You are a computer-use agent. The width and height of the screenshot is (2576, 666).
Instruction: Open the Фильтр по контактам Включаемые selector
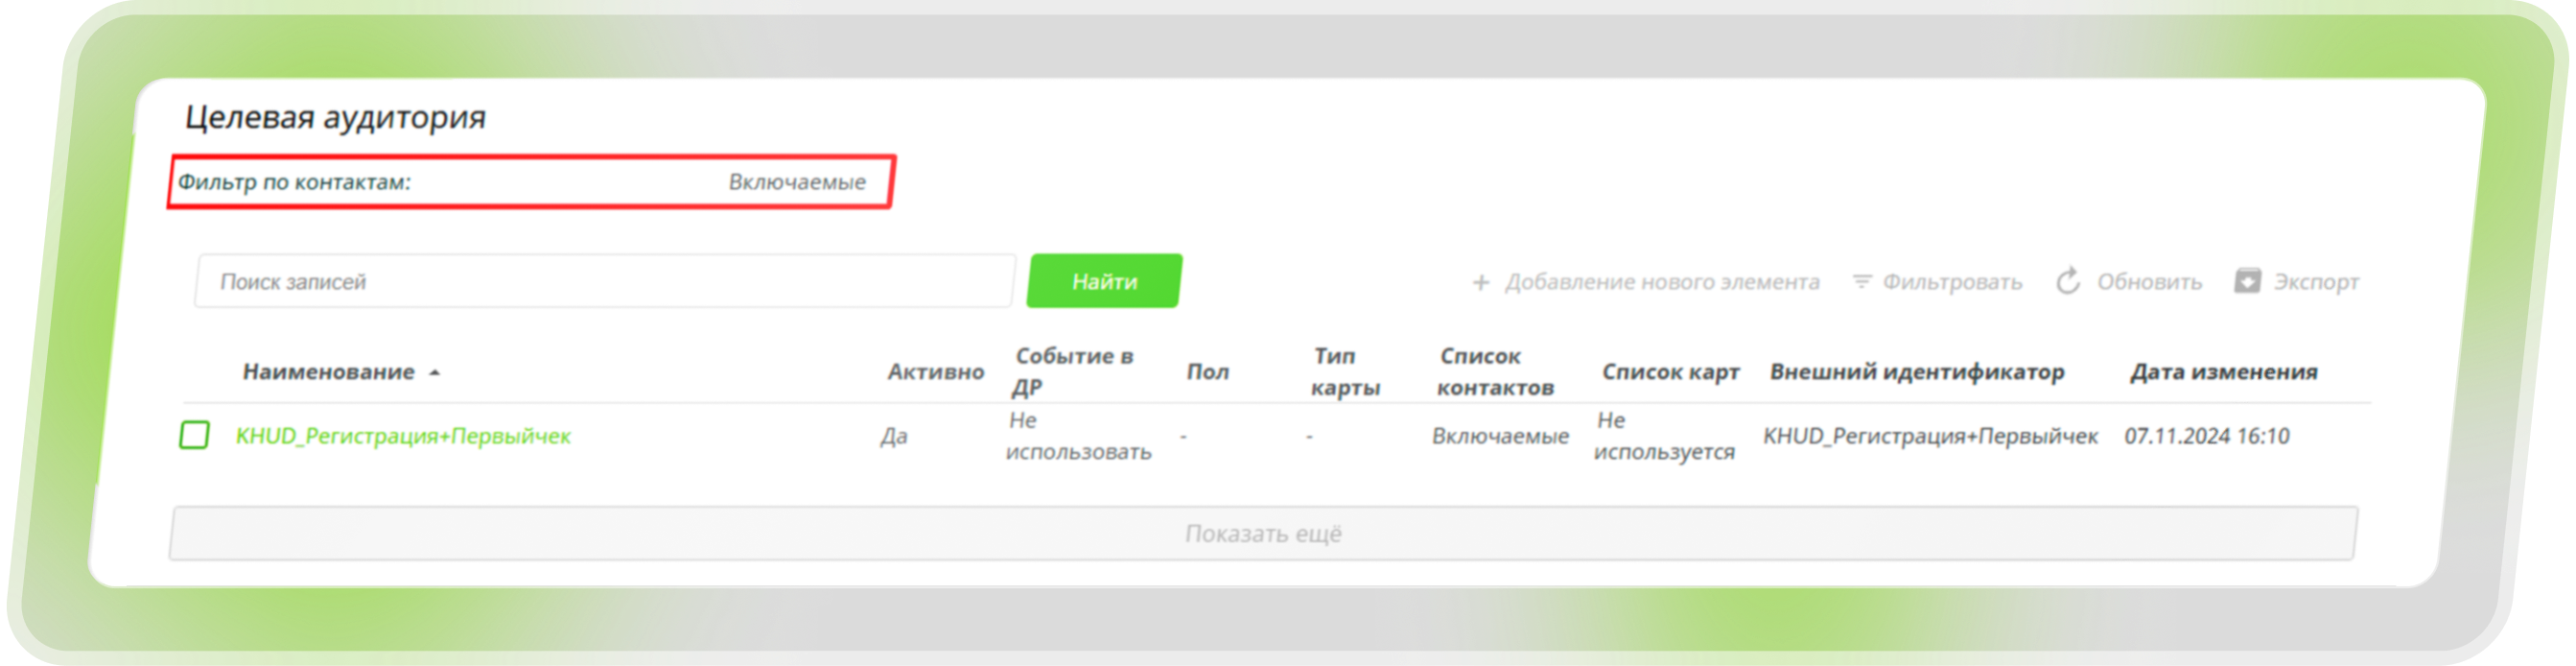click(796, 182)
